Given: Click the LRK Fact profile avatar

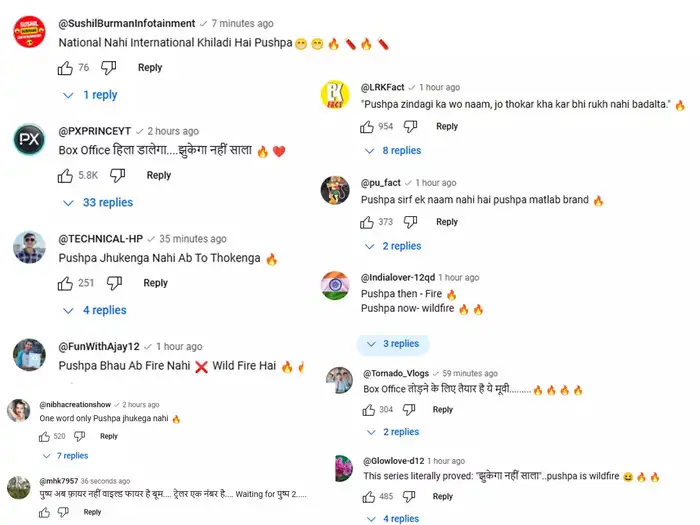Looking at the screenshot, I should pyautogui.click(x=334, y=97).
